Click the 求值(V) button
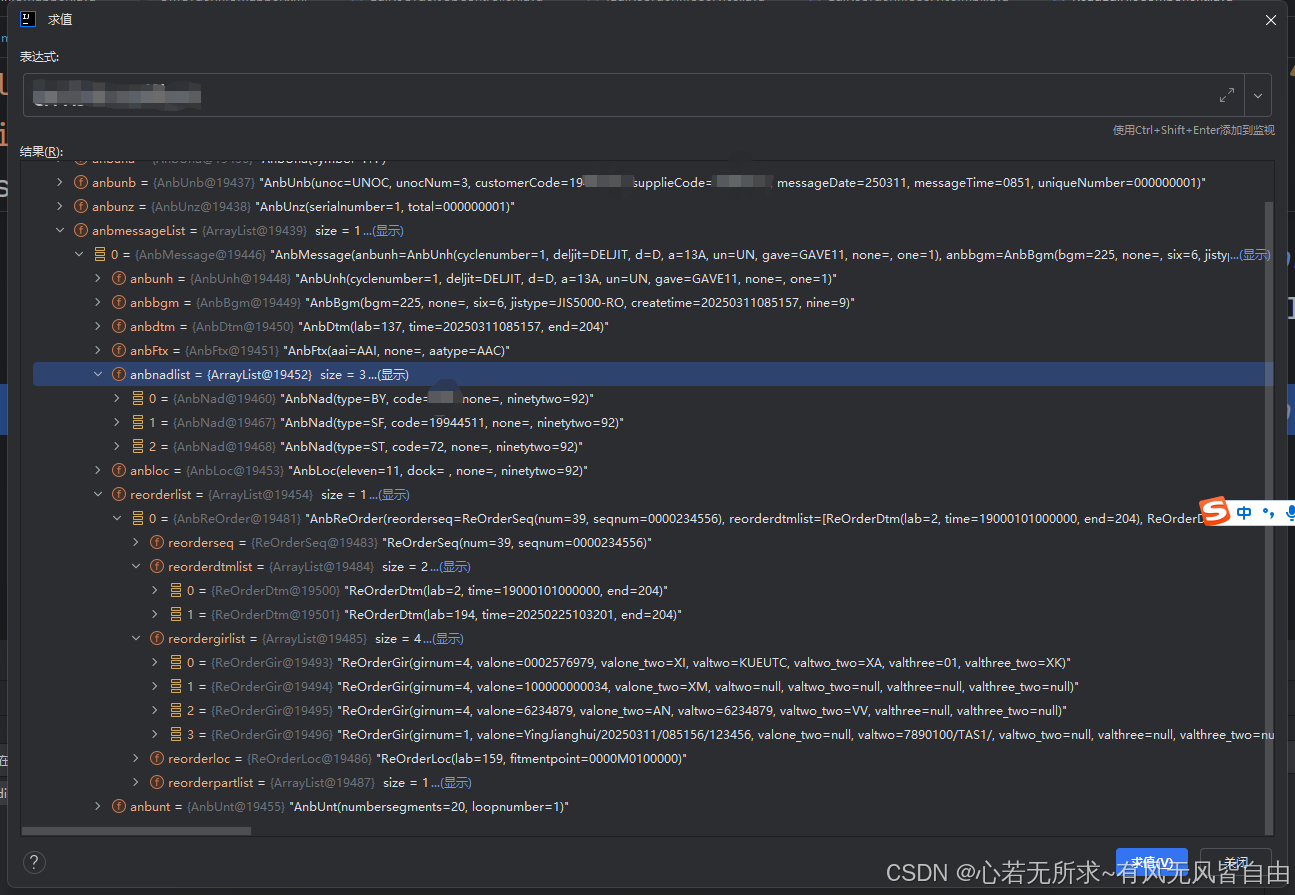This screenshot has width=1295, height=895. click(1151, 862)
